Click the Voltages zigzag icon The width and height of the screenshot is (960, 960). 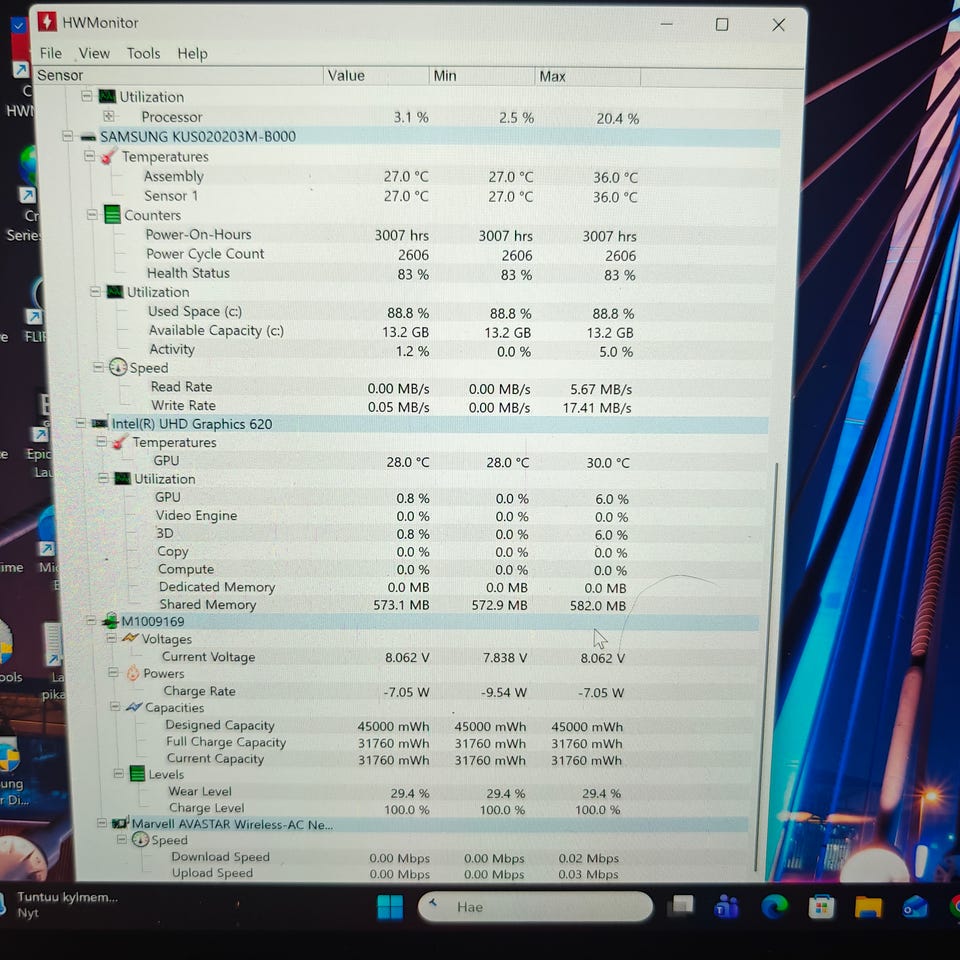tap(130, 638)
